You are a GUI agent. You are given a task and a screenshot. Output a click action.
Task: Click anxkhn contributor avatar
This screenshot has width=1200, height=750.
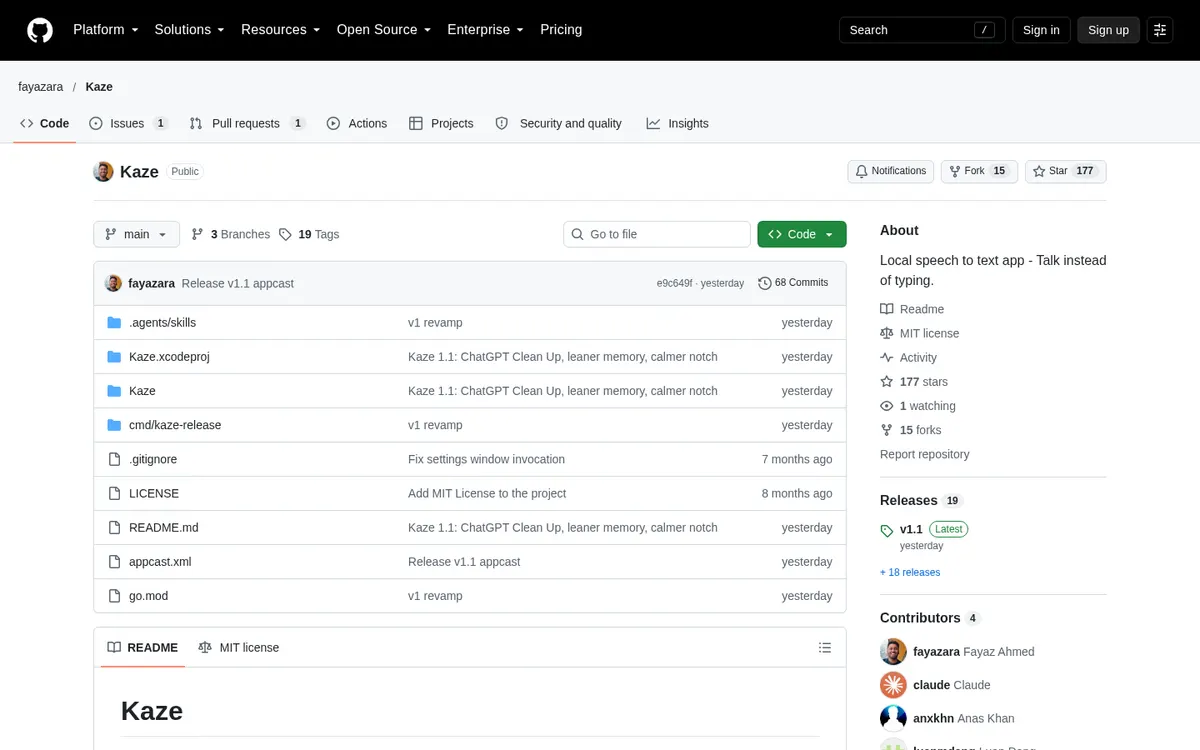[x=893, y=718]
